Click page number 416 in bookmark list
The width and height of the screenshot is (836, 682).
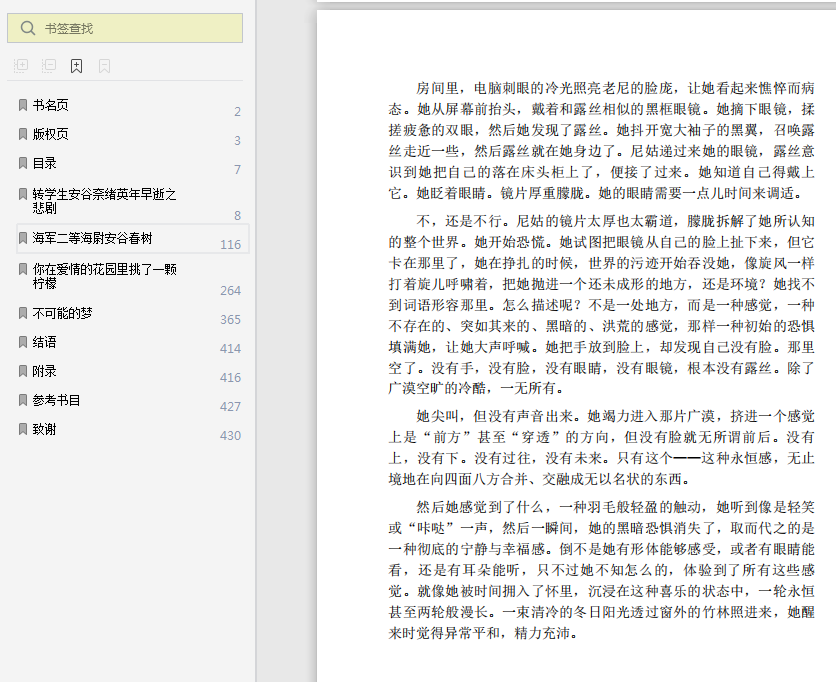(x=230, y=378)
